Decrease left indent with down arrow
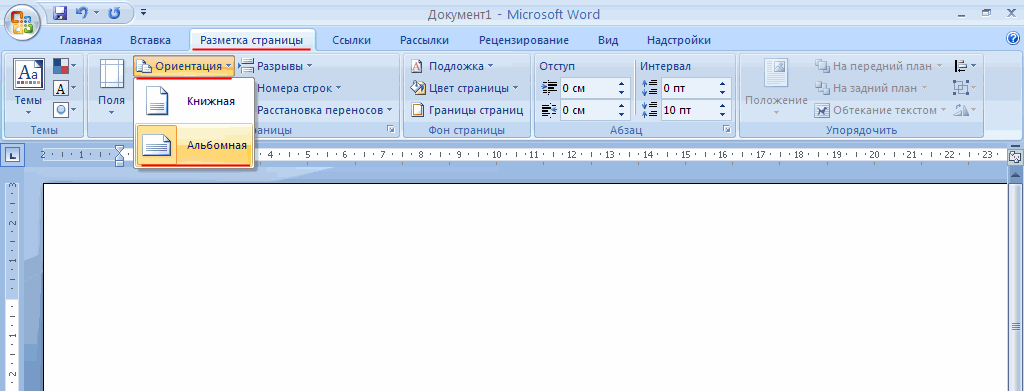 [620, 92]
